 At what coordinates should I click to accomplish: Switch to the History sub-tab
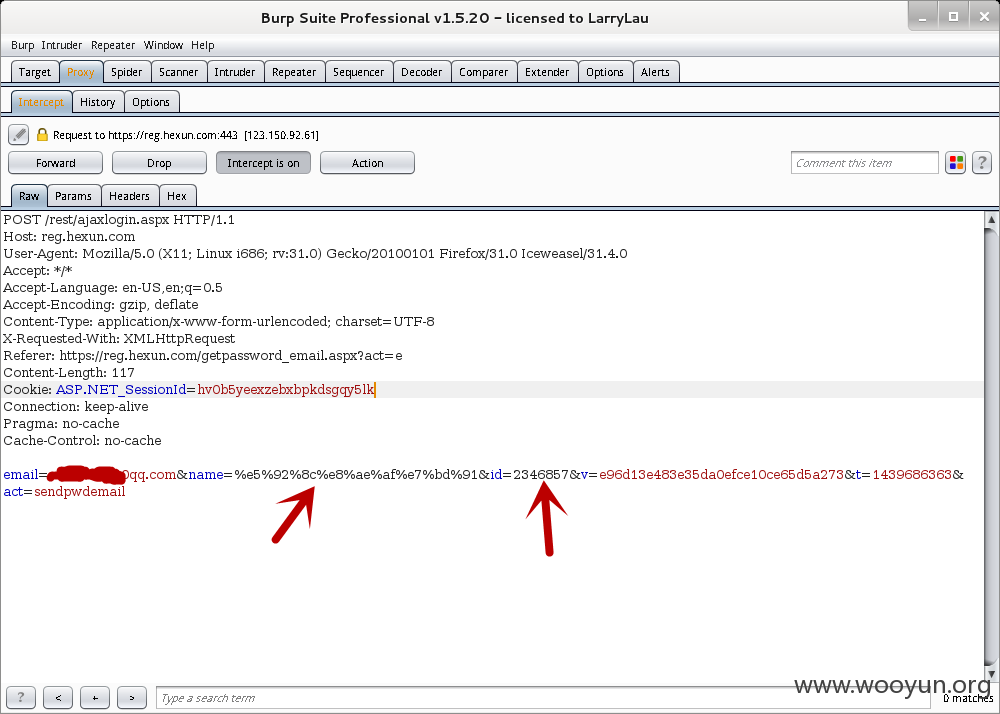[98, 102]
